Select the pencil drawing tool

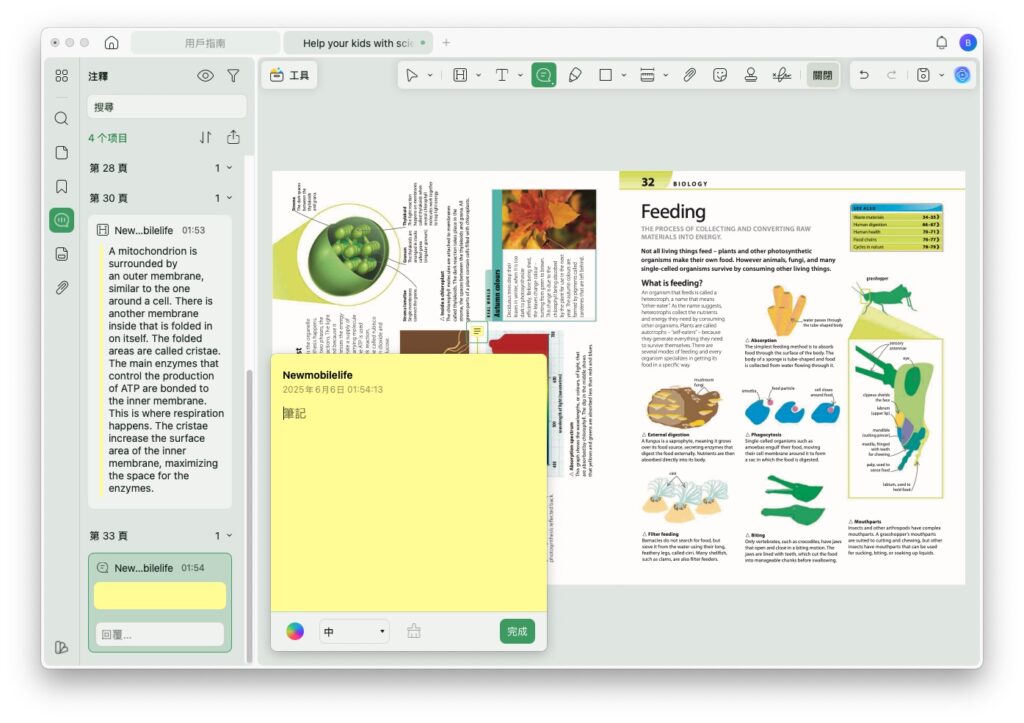[x=574, y=75]
